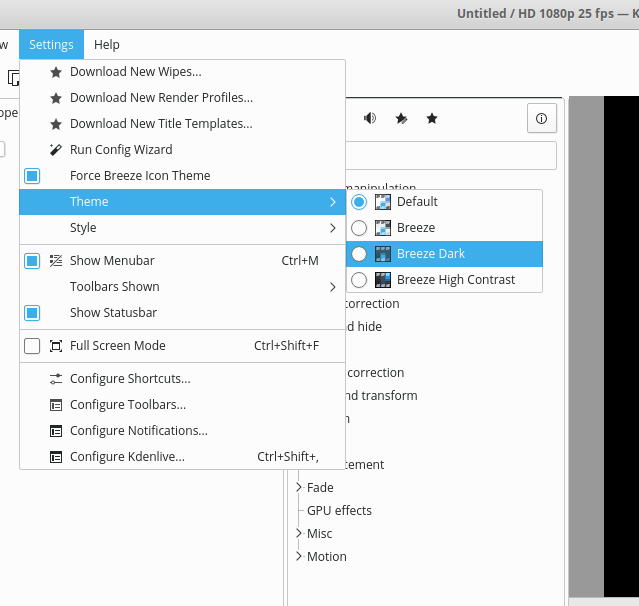
Task: Click the Breeze theme color preview icon
Action: point(383,228)
